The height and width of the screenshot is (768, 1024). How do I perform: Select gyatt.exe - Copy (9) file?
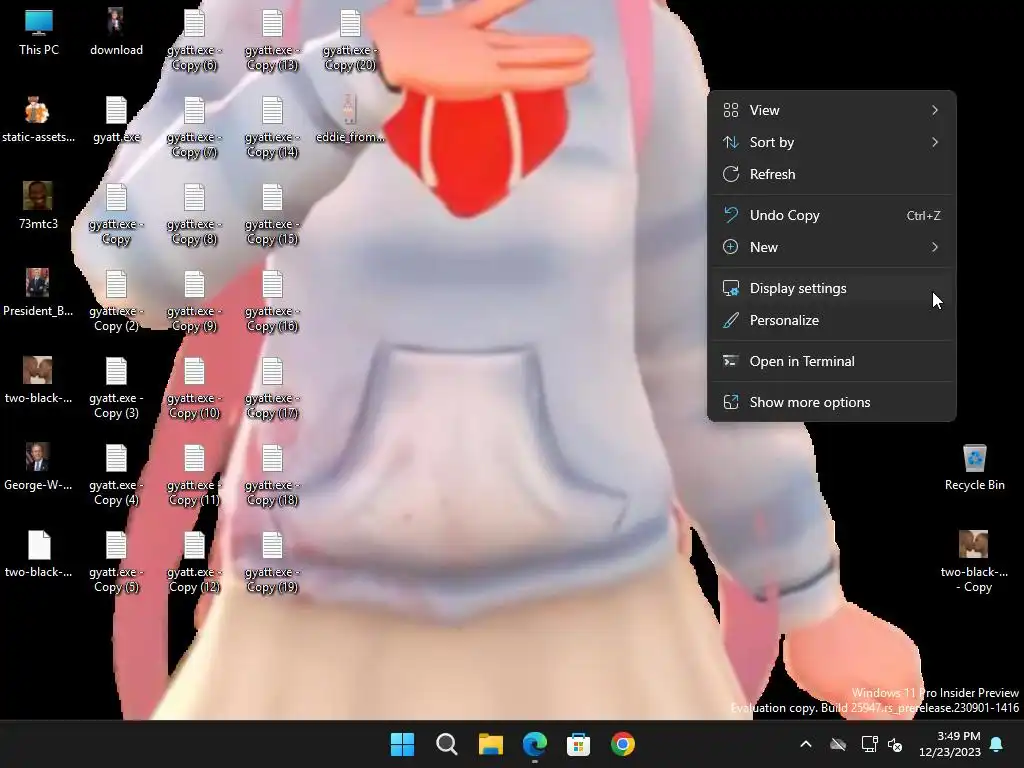pos(194,301)
